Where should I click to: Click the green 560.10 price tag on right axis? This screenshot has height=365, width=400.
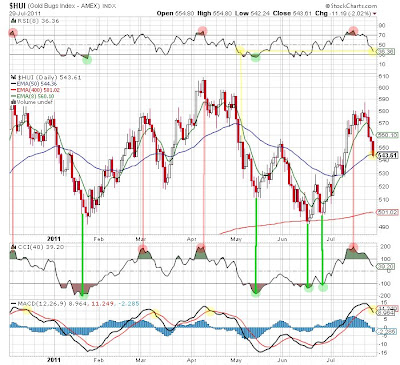click(387, 135)
